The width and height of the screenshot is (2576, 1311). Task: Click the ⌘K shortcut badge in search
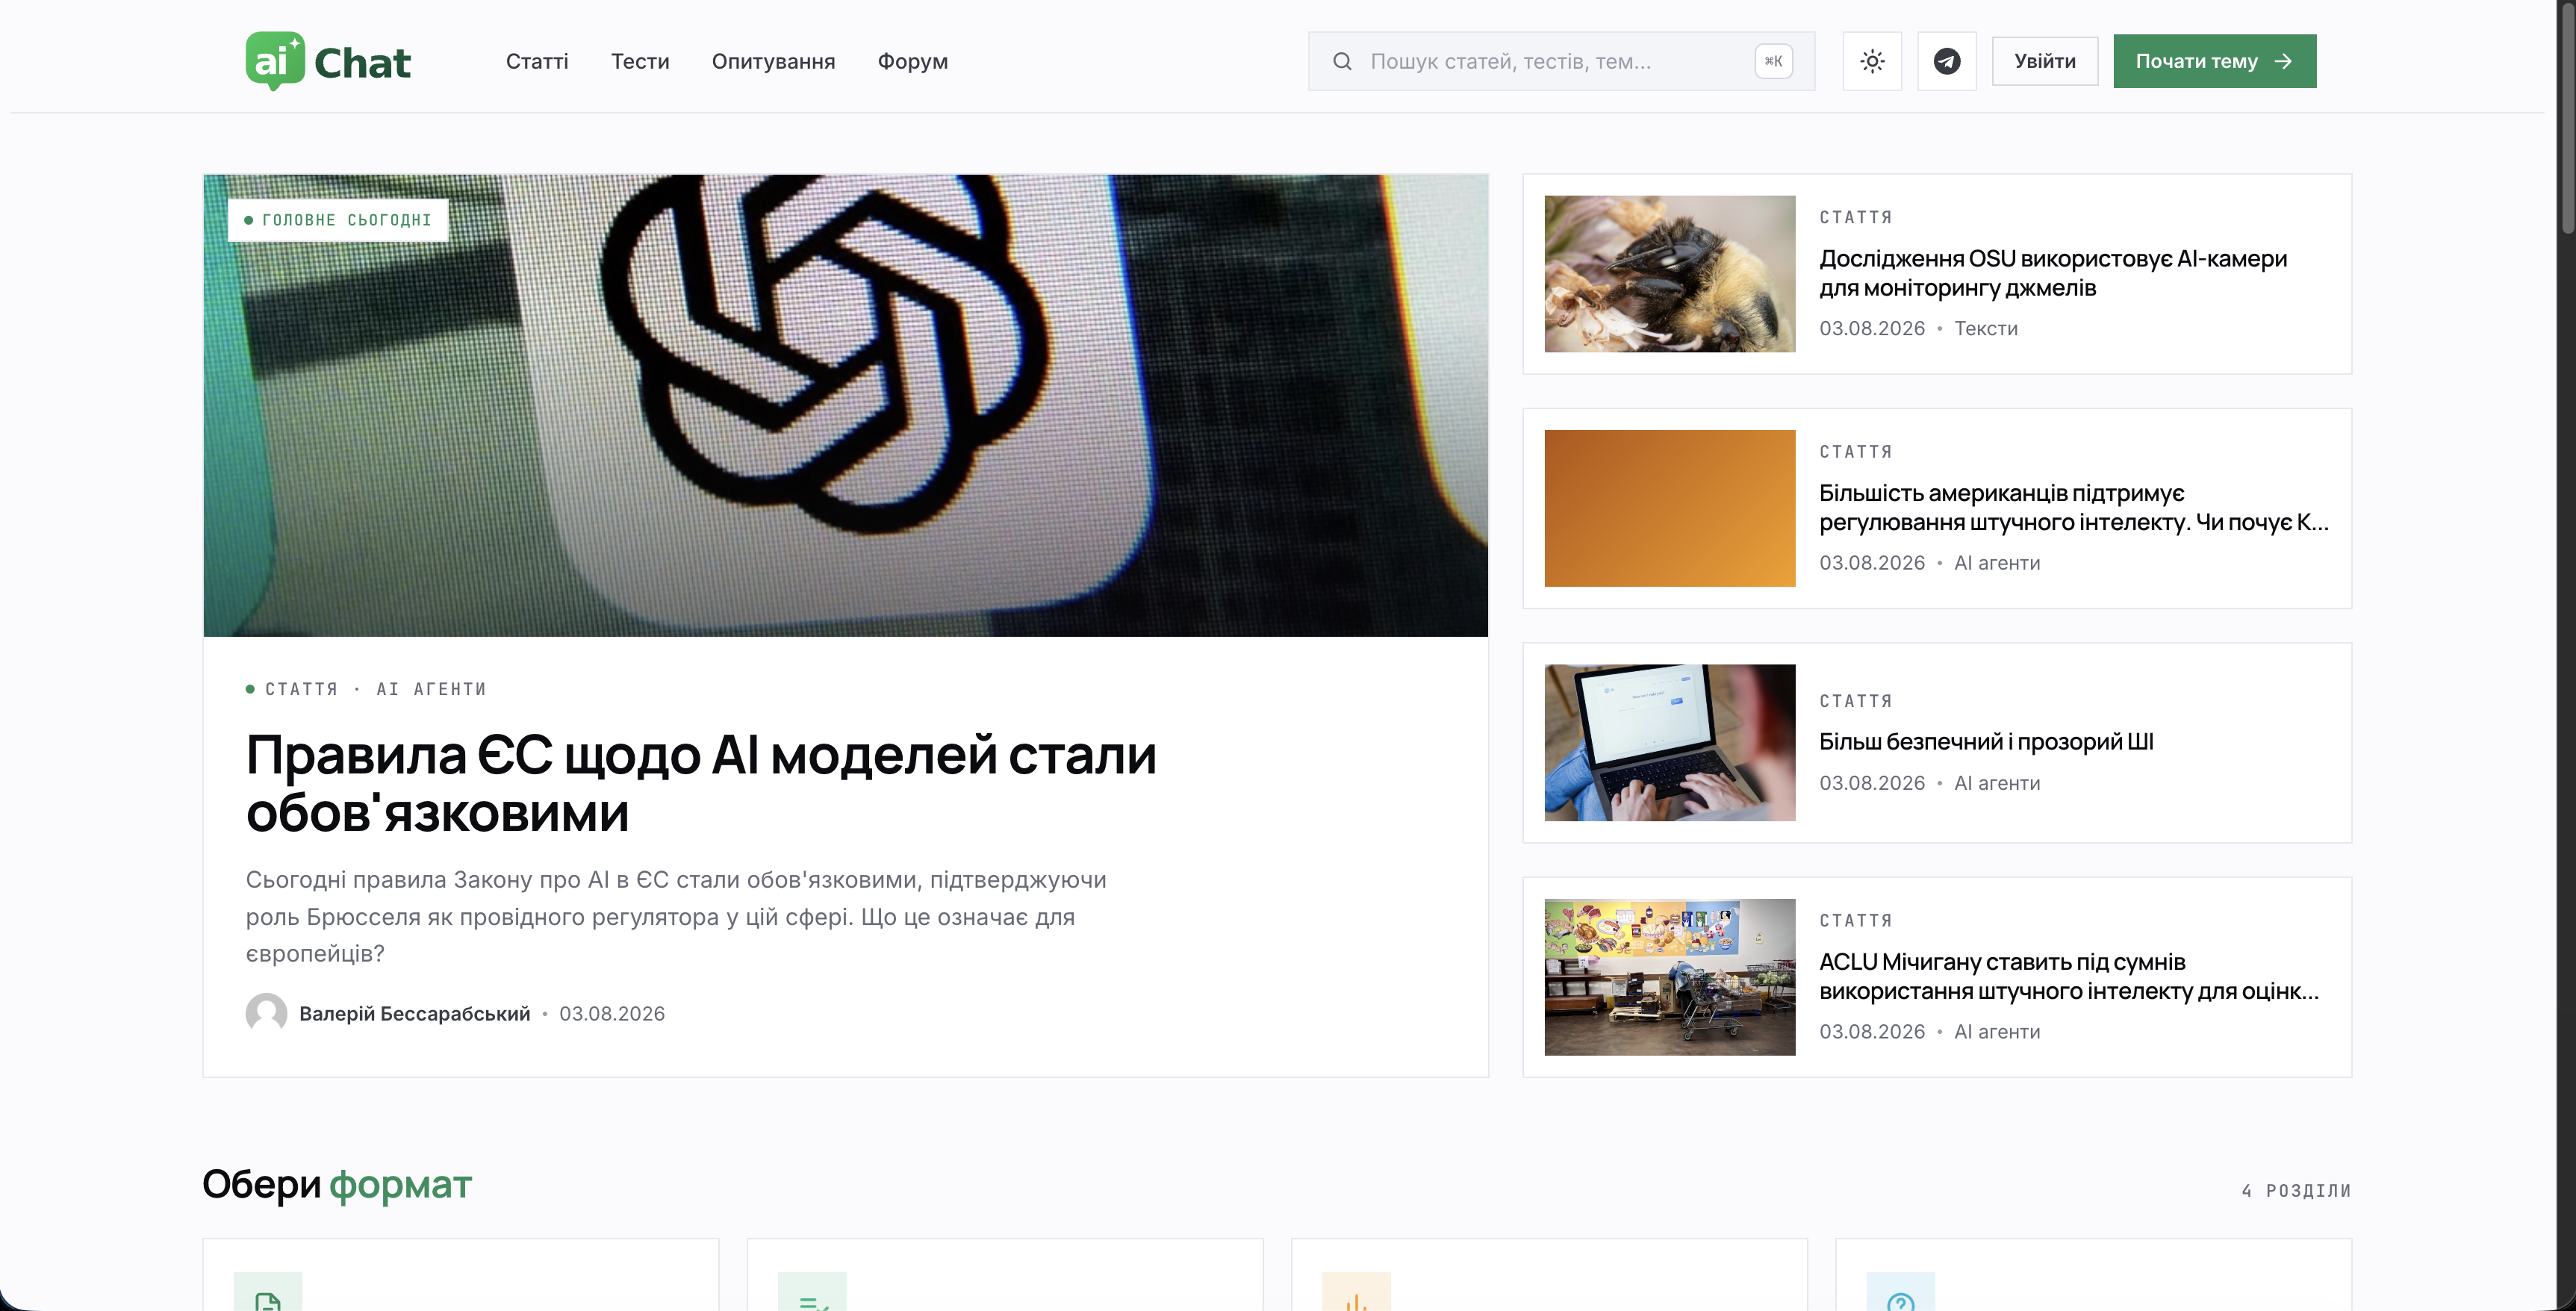pos(1773,61)
